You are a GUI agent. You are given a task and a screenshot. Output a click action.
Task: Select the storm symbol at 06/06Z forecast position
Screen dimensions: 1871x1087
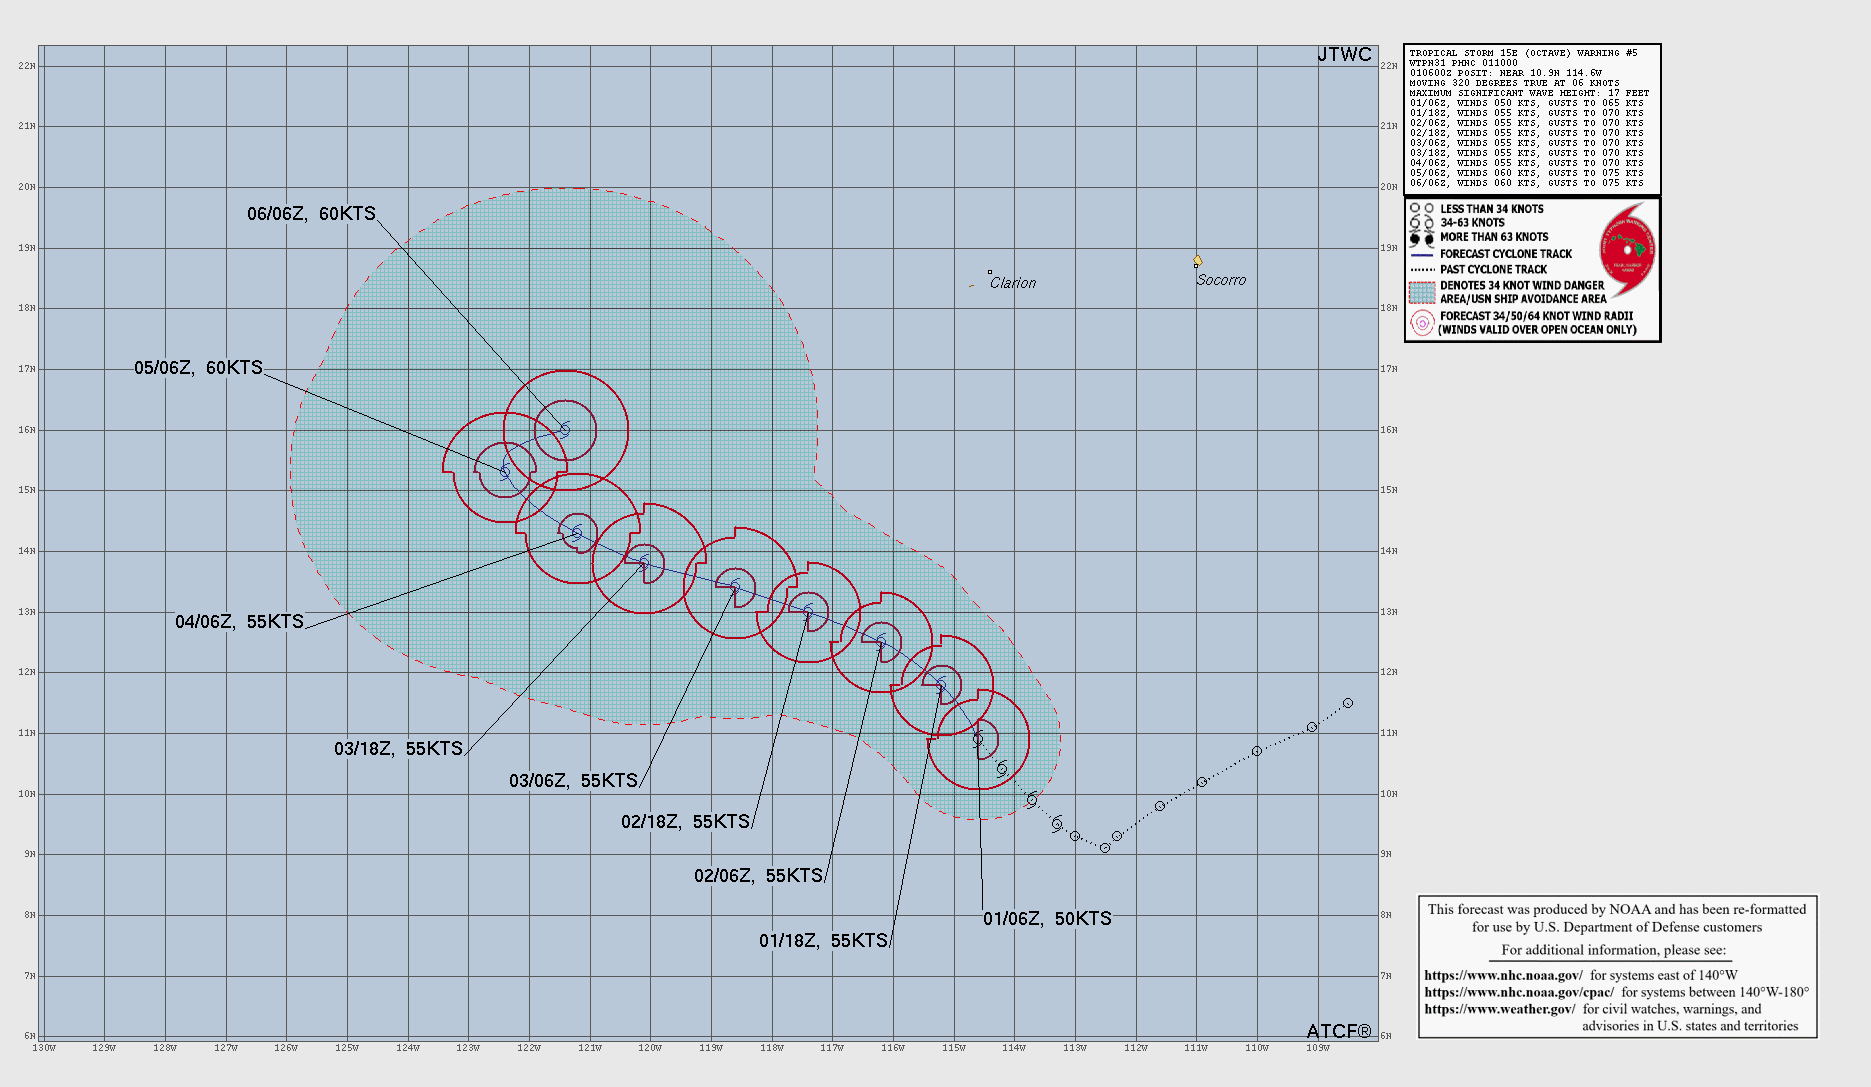pyautogui.click(x=565, y=430)
